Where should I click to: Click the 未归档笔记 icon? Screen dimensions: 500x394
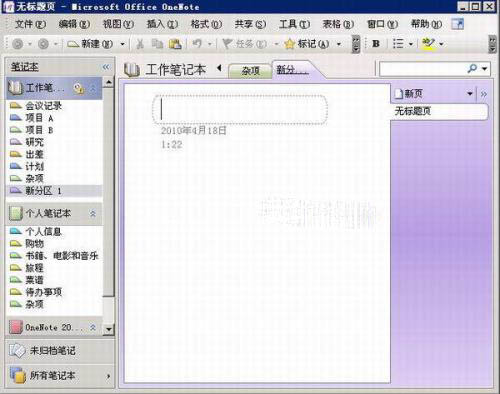click(x=17, y=351)
